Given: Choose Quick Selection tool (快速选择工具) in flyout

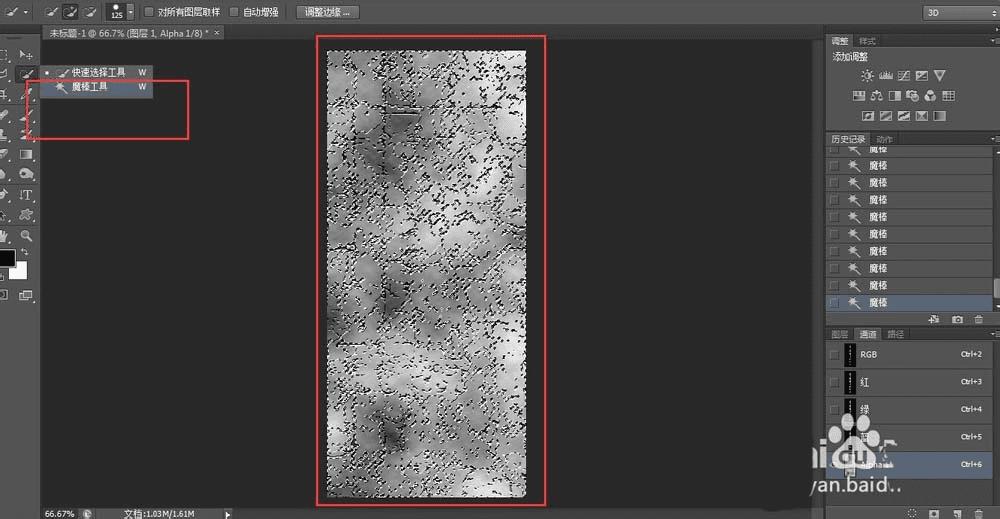Looking at the screenshot, I should click(96, 73).
